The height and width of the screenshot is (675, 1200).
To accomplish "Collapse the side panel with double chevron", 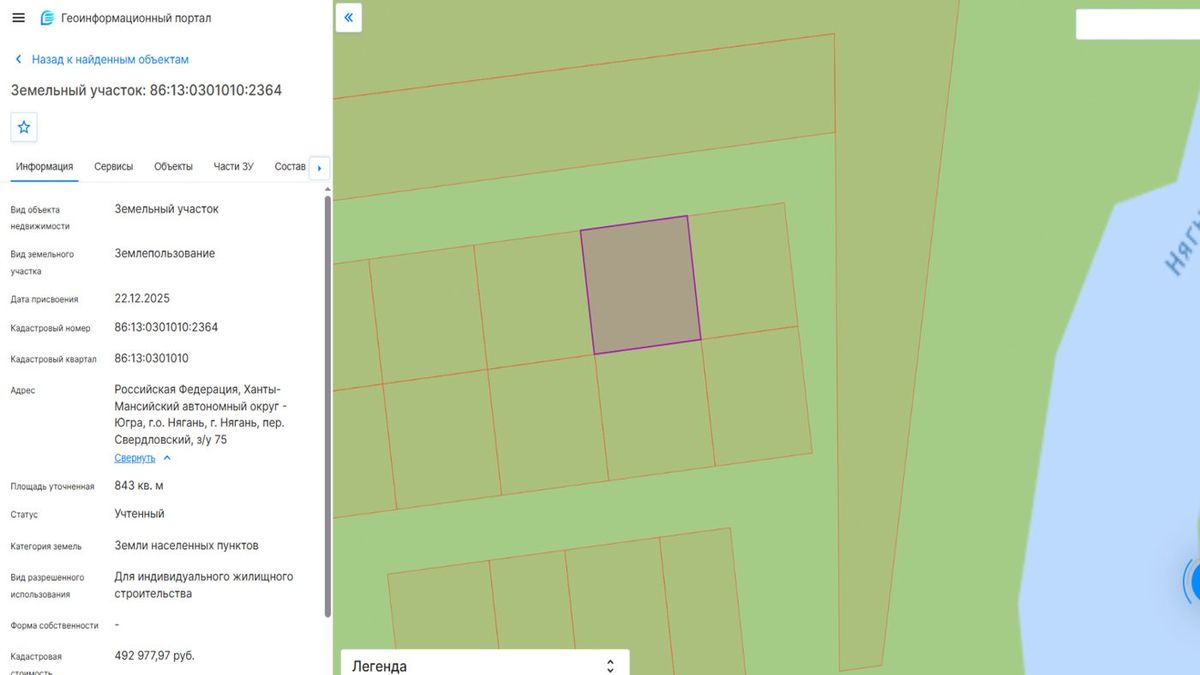I will [348, 18].
